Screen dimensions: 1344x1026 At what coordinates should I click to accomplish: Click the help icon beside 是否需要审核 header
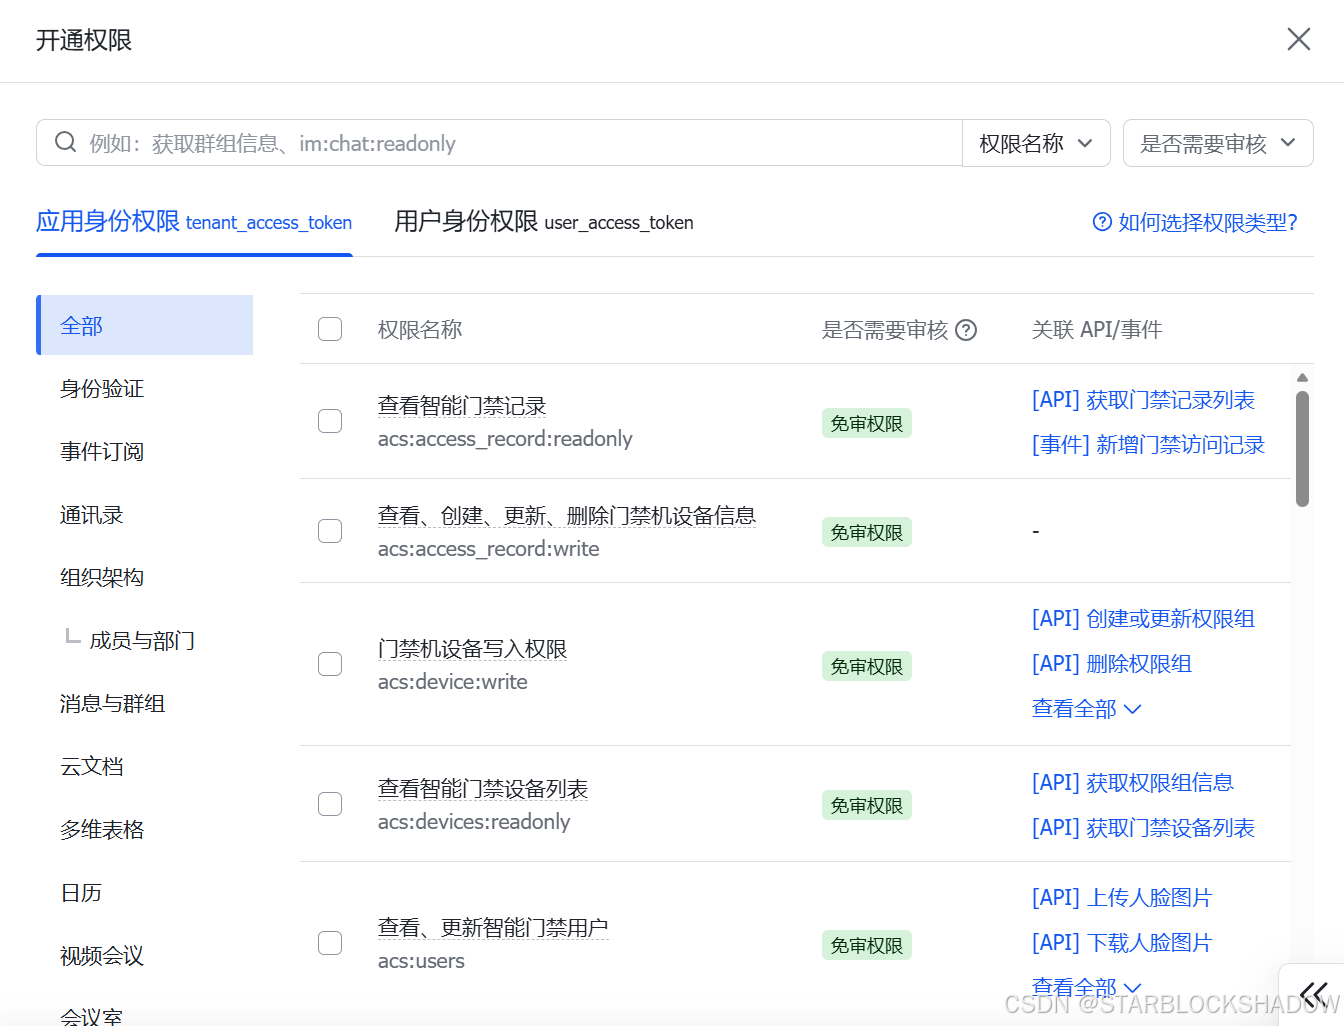click(966, 329)
